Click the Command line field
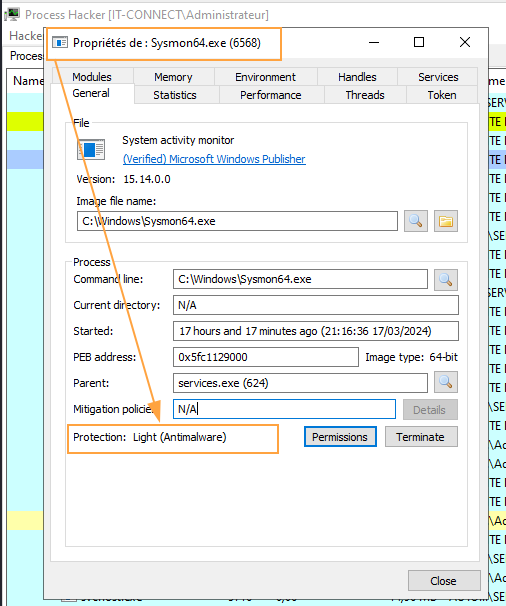Viewport: 506px width, 606px height. tap(300, 279)
